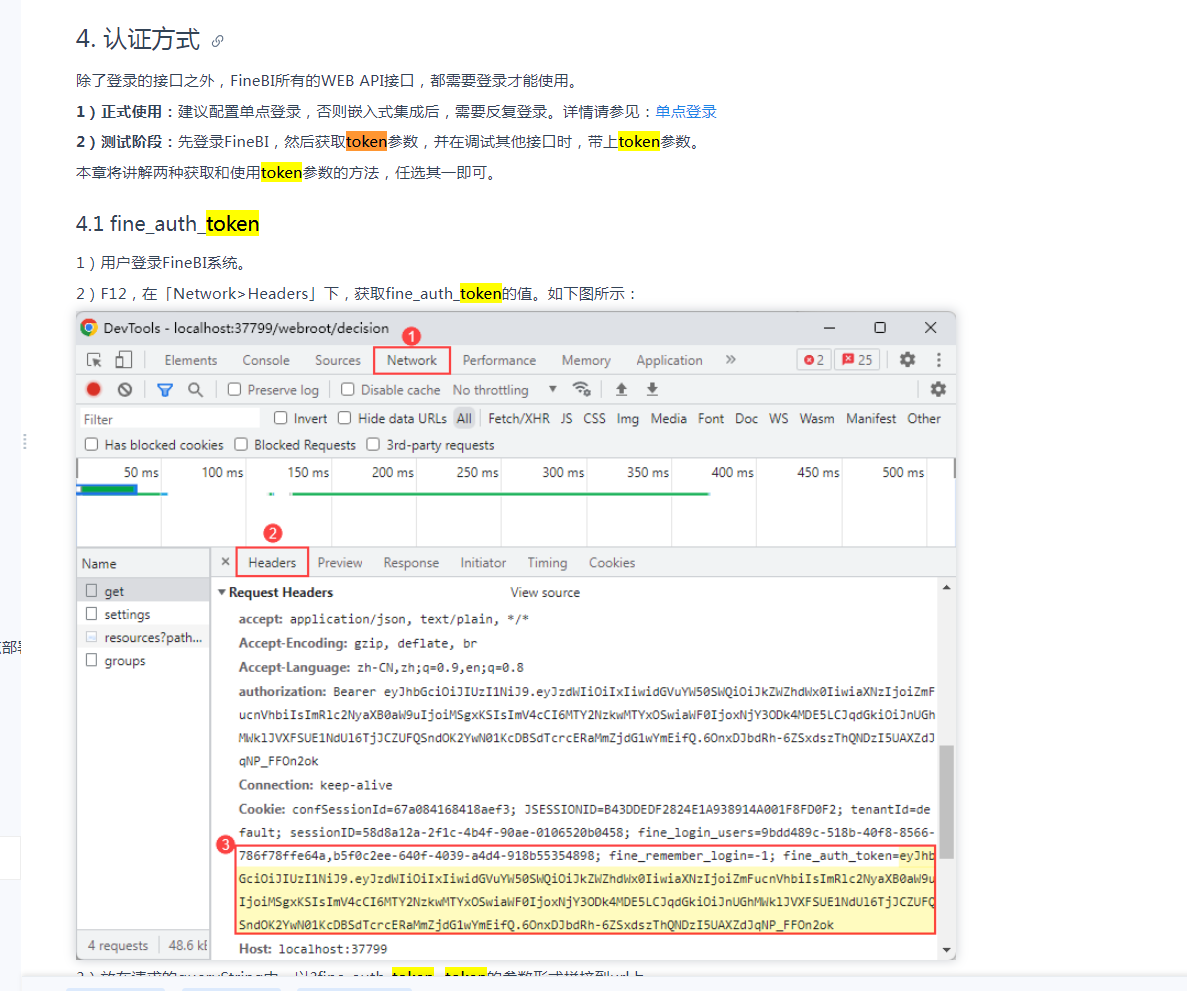Click the anchor link icon beside 认证方式 heading
The height and width of the screenshot is (991, 1187).
tap(217, 41)
